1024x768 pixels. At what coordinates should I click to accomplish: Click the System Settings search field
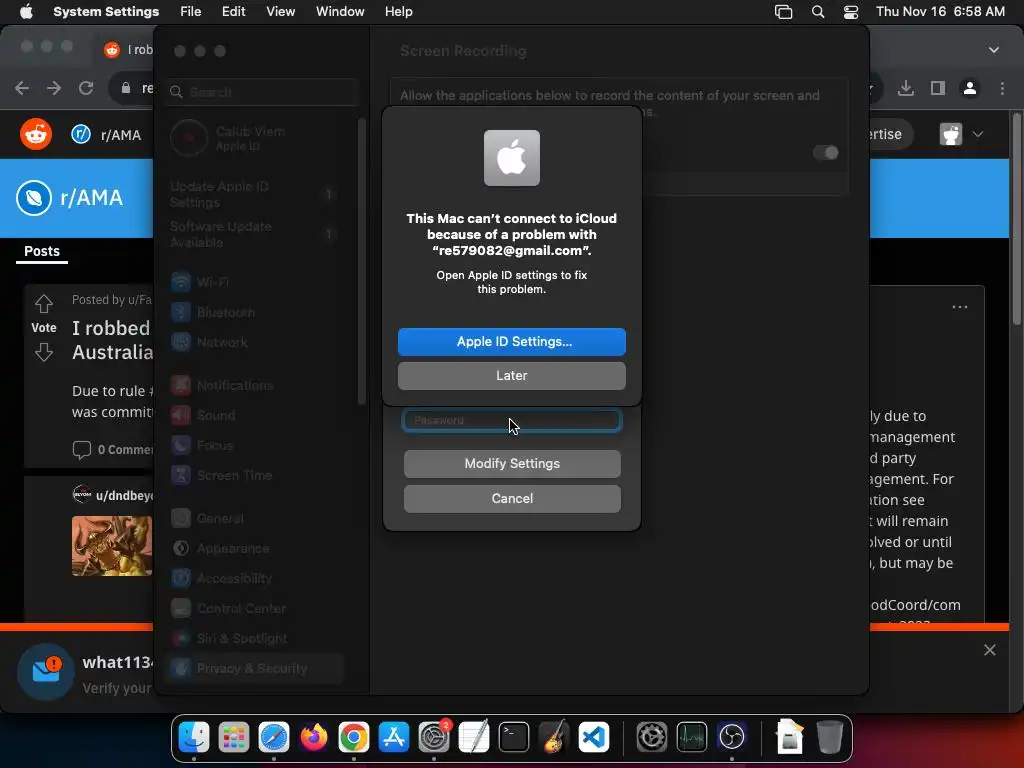tap(263, 92)
